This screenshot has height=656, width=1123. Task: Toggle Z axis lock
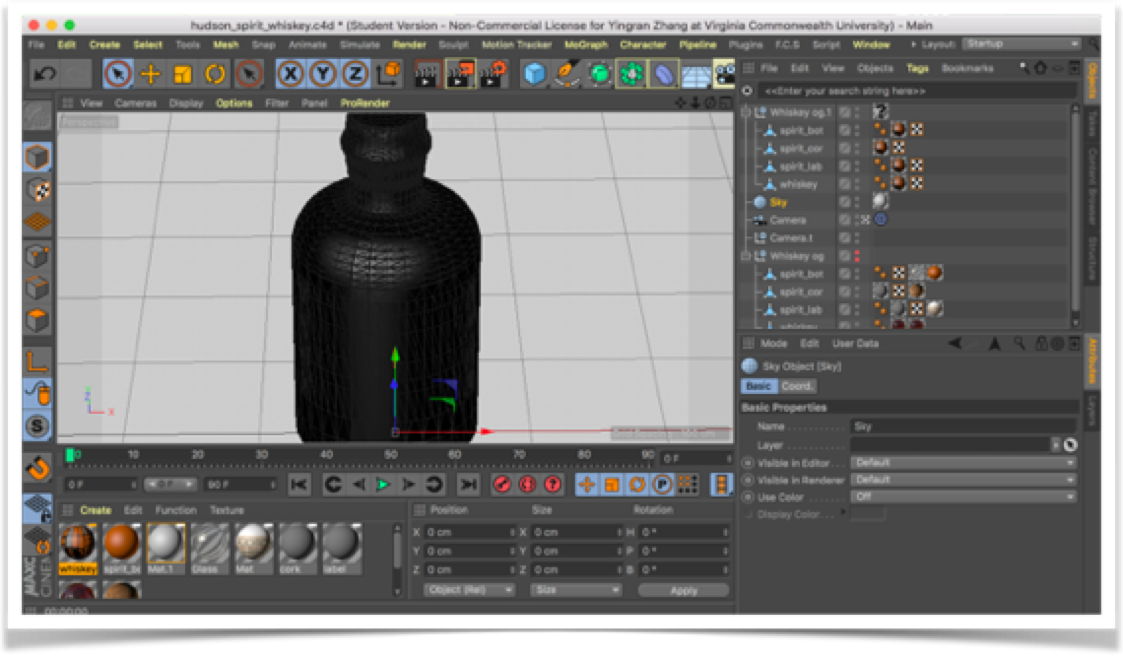tap(355, 74)
